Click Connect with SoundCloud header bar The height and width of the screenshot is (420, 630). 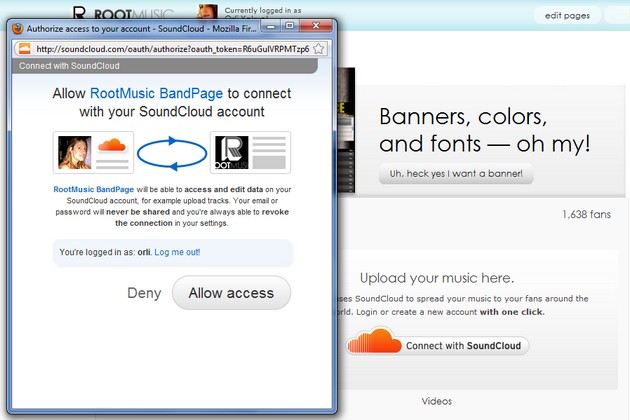point(165,66)
